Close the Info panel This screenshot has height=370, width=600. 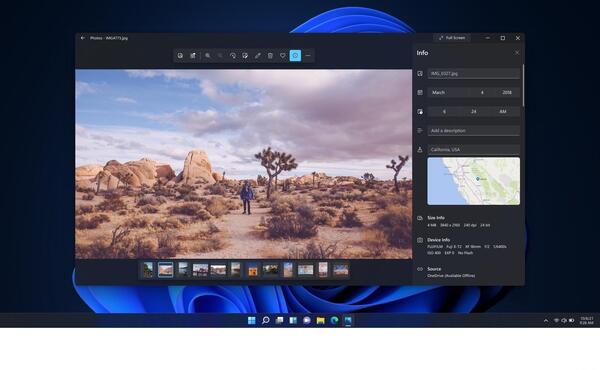517,52
